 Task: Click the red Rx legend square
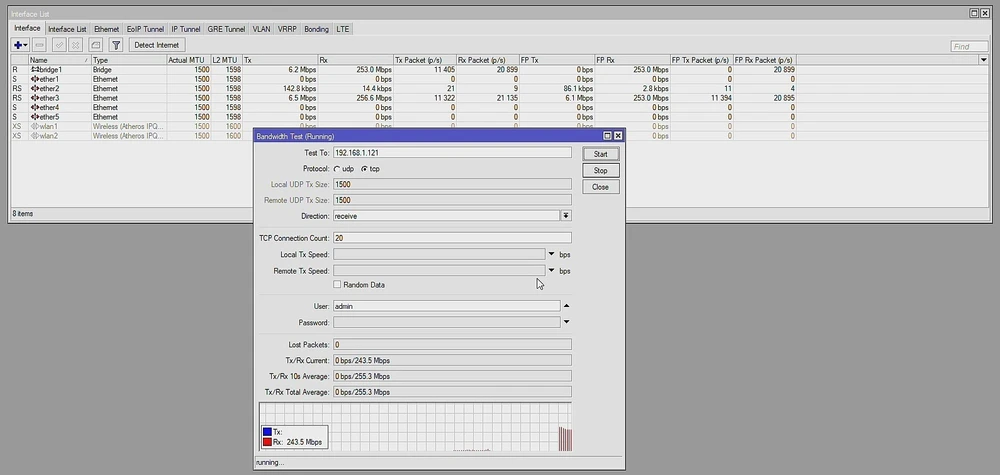pos(267,441)
